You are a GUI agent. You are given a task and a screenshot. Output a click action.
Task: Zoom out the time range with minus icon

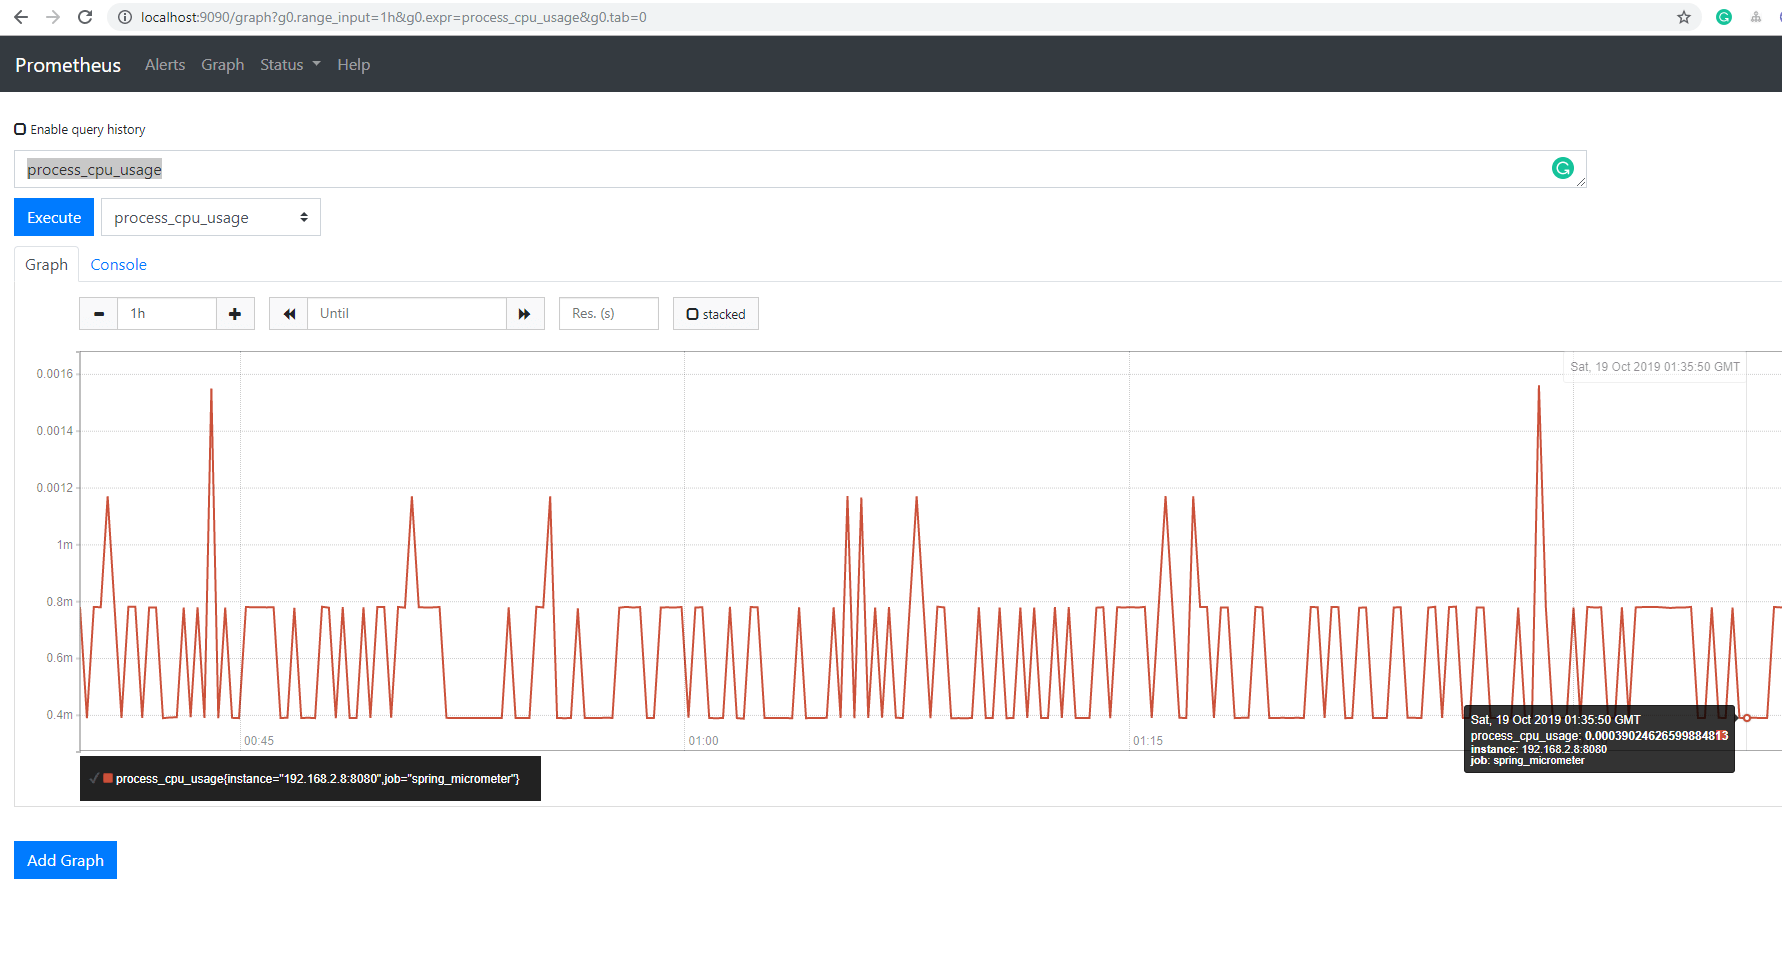[x=98, y=313]
